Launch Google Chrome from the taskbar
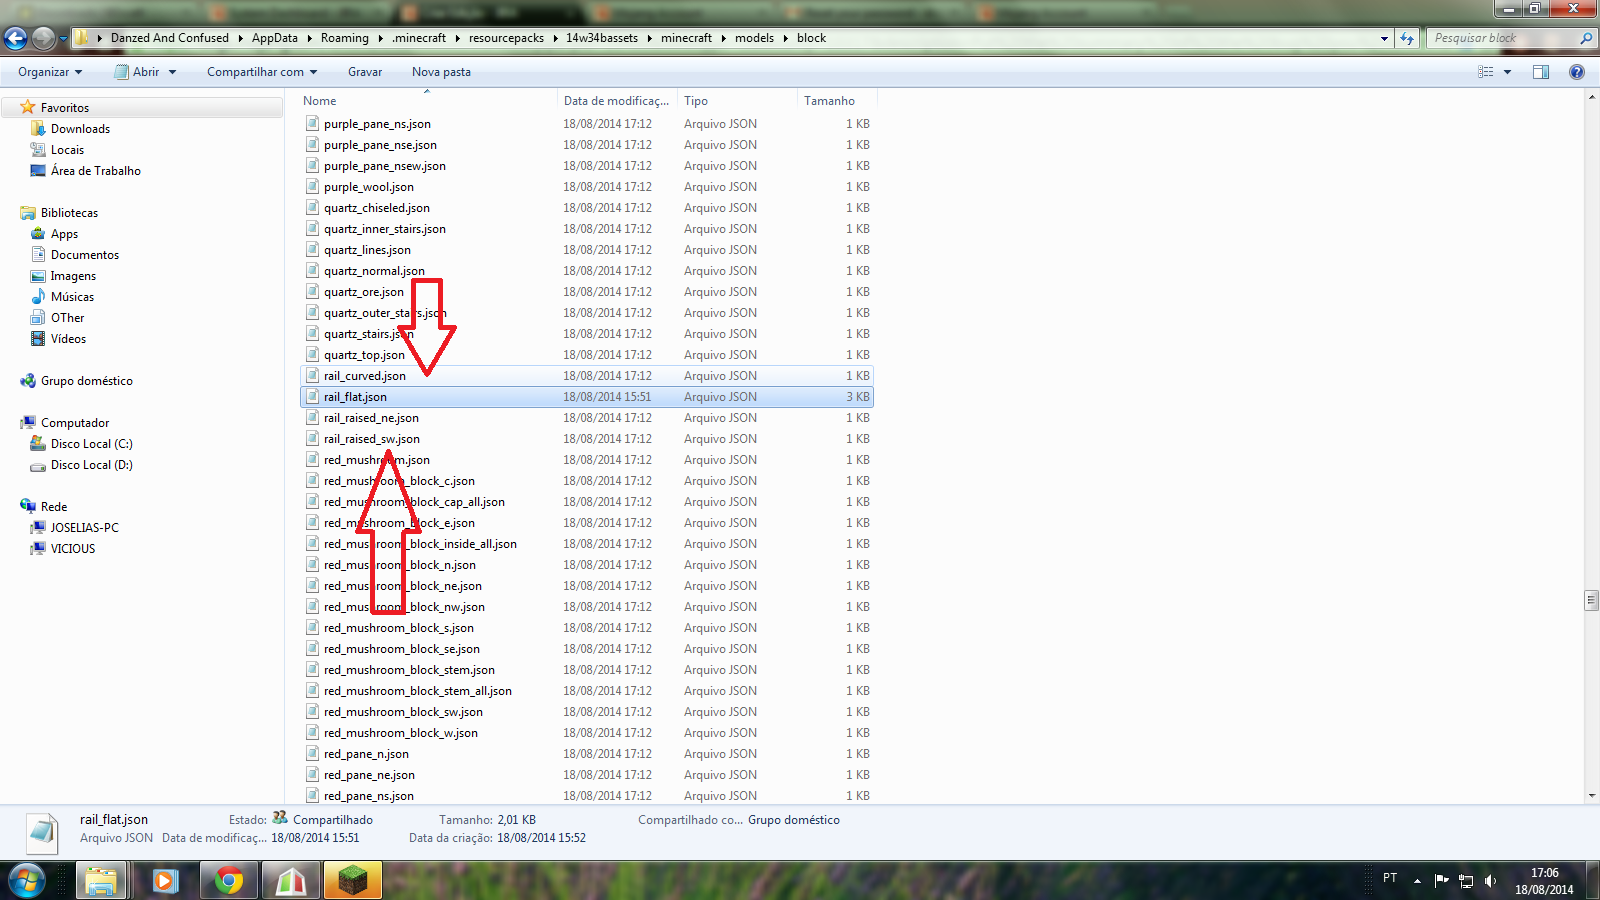 (x=229, y=881)
